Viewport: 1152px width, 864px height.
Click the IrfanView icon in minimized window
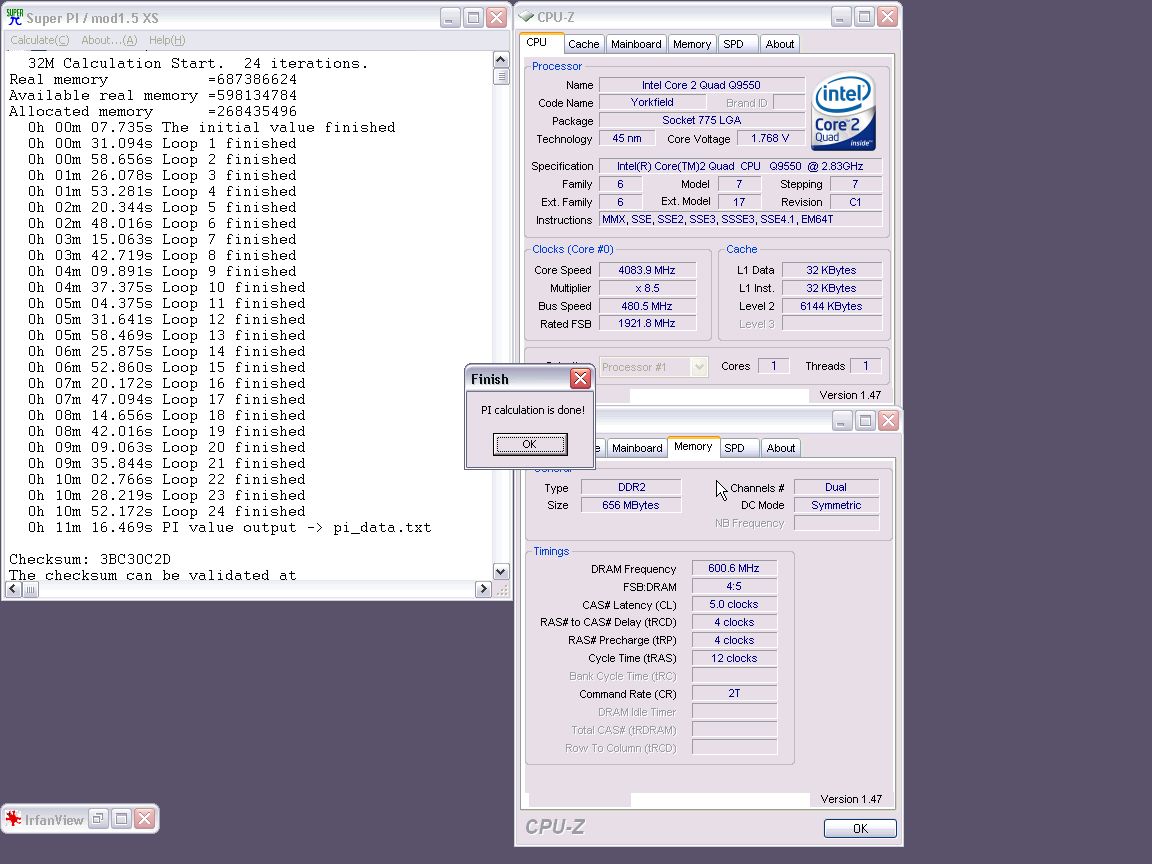coord(13,818)
